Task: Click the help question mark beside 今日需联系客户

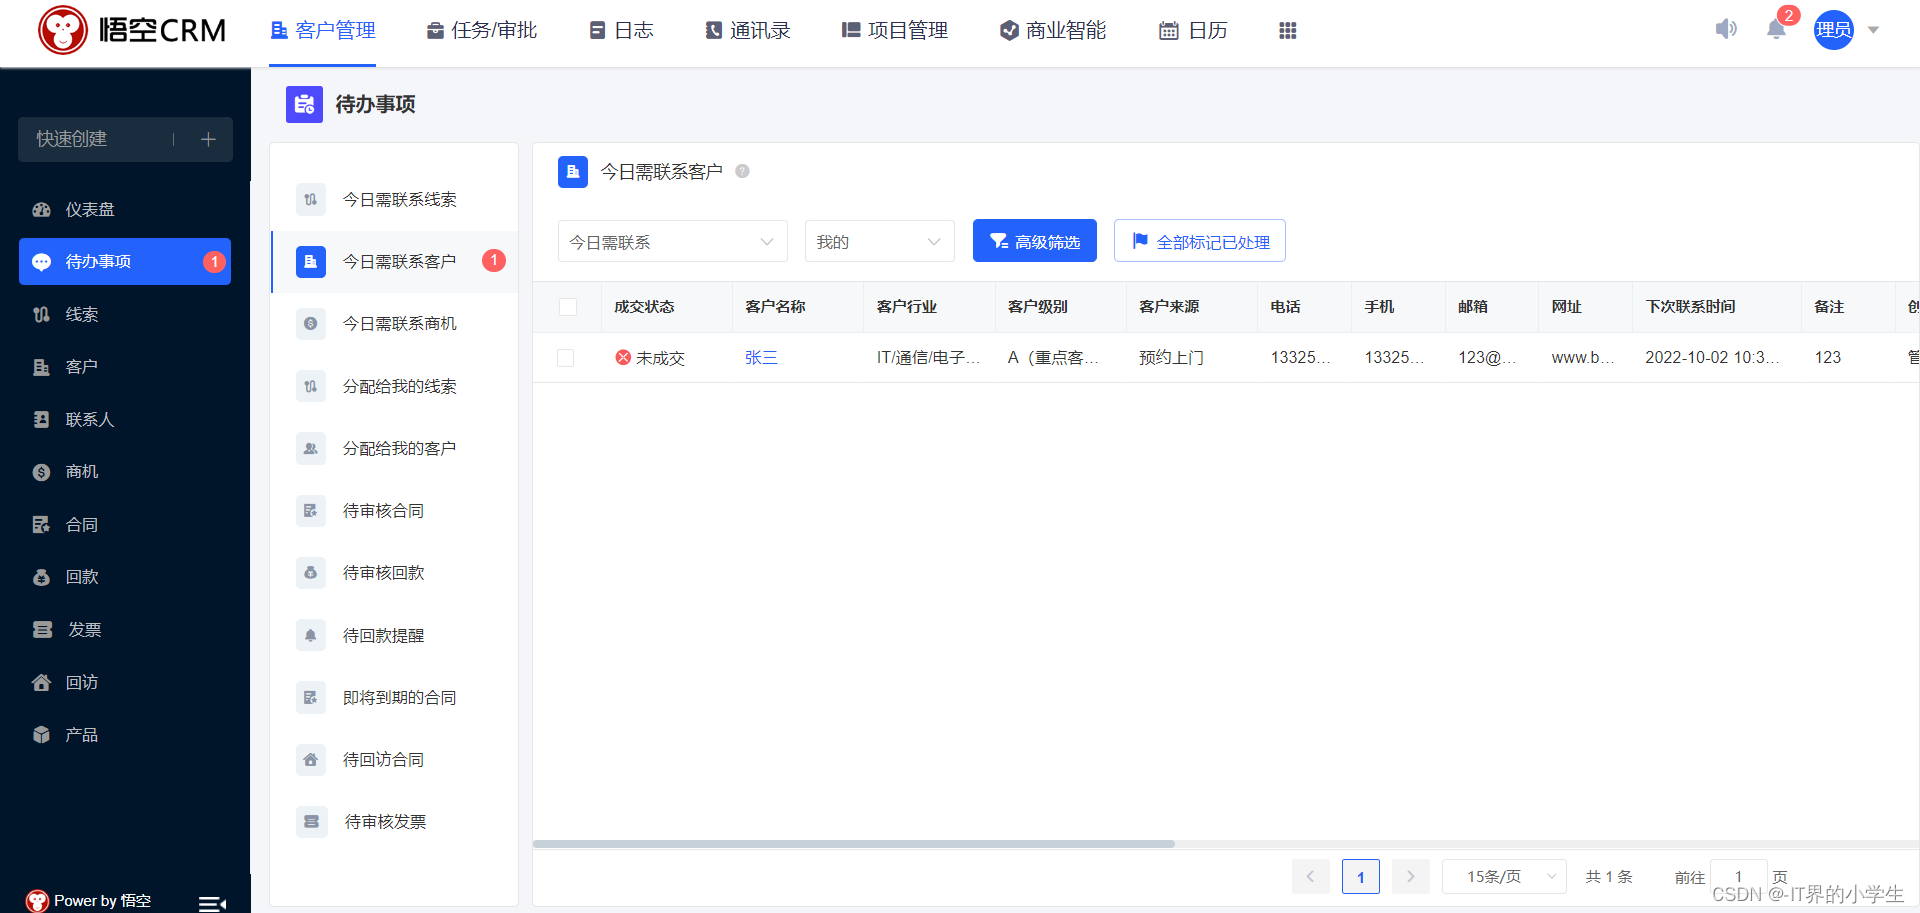Action: pyautogui.click(x=742, y=171)
